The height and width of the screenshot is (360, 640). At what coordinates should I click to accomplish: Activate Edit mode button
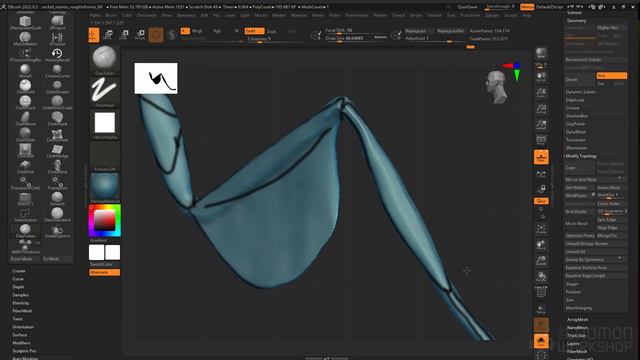(94, 35)
